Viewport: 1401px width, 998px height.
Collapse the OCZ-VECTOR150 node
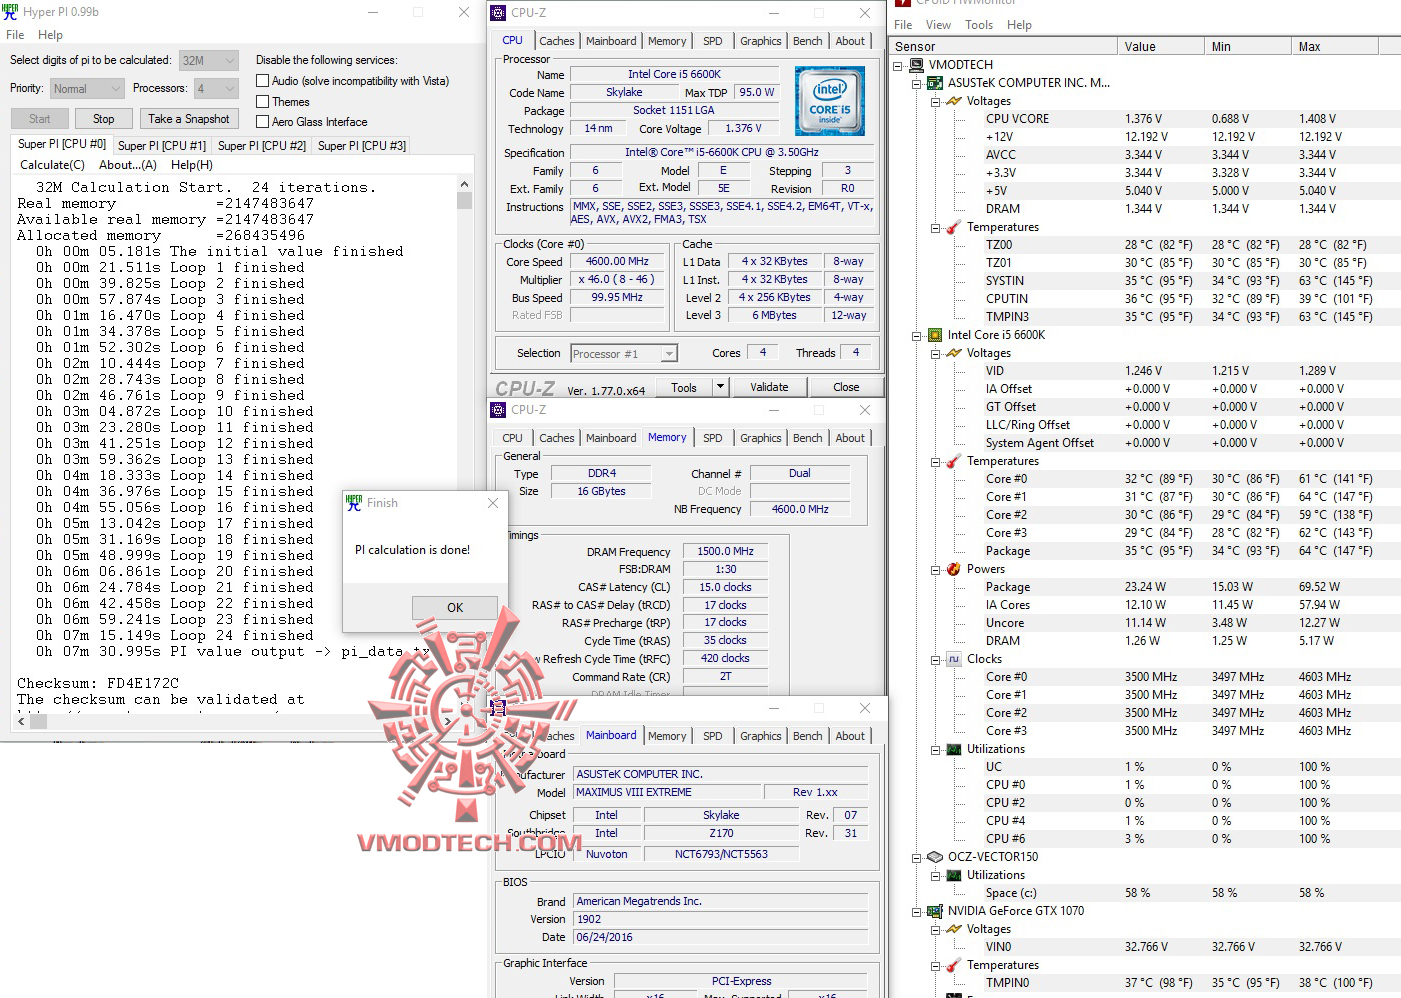click(916, 857)
